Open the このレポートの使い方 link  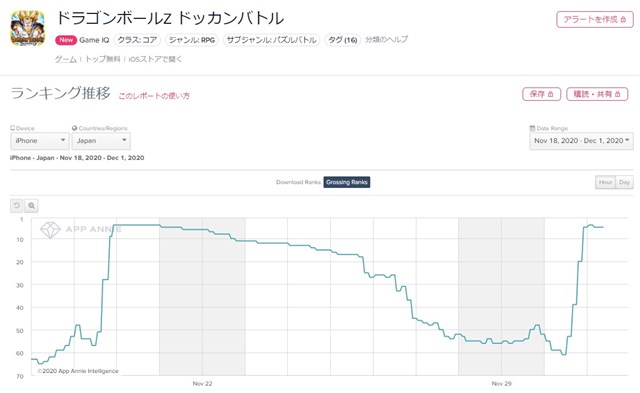click(154, 96)
